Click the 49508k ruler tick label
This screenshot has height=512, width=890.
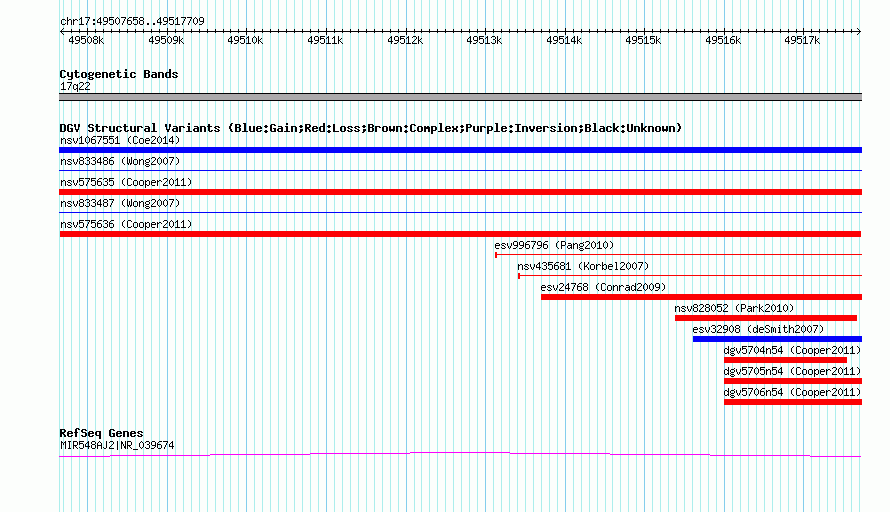[x=86, y=40]
